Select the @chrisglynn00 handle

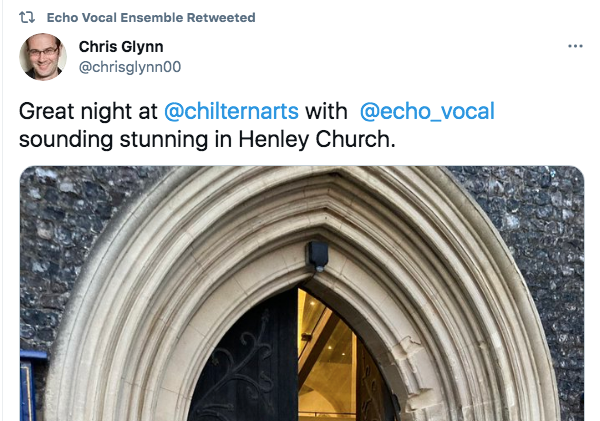(x=129, y=66)
